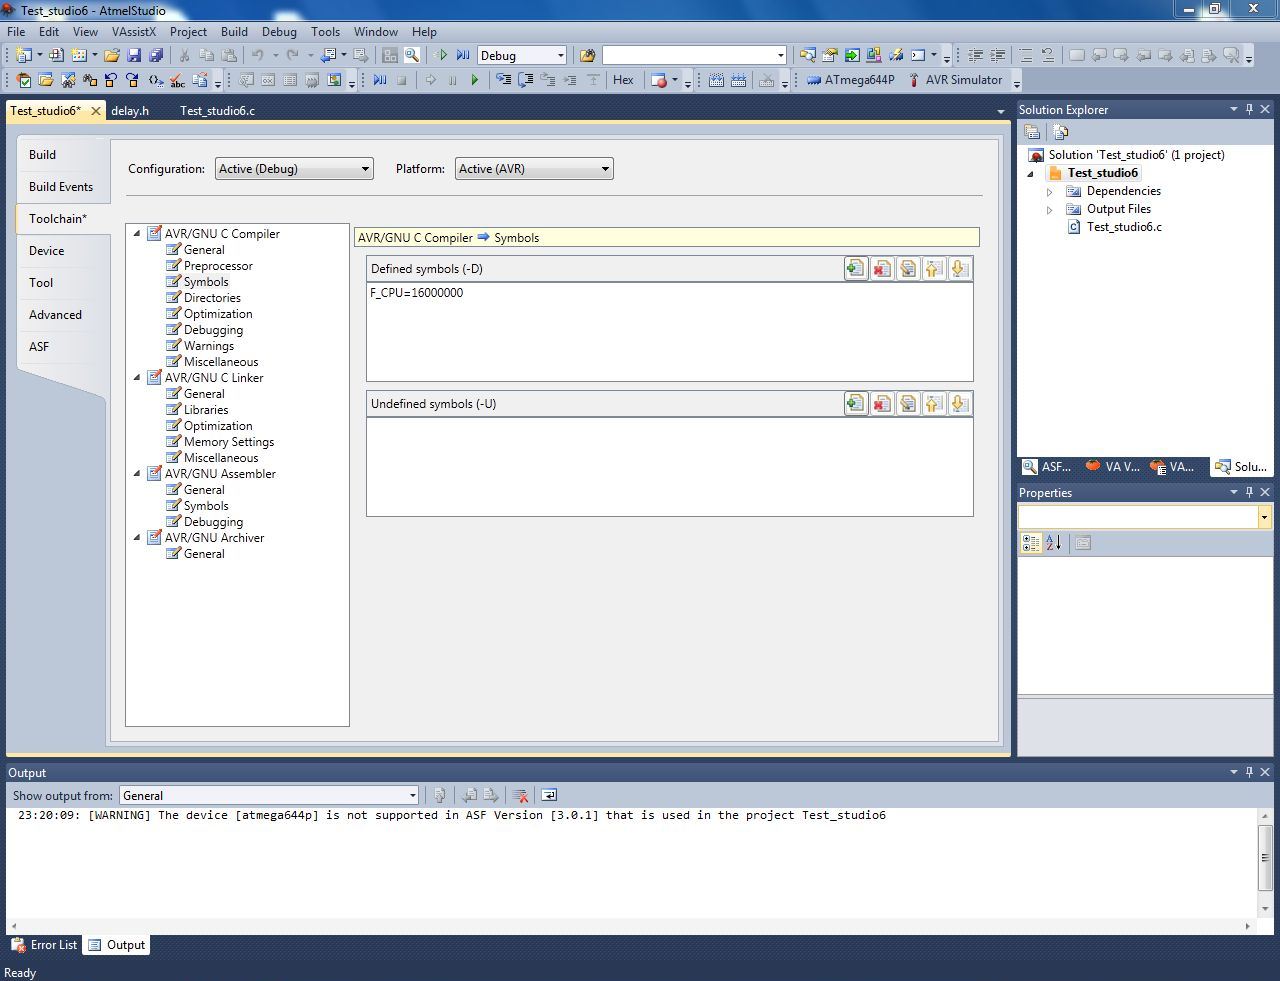Click the Undo toolbar icon
This screenshot has height=981, width=1280.
(258, 55)
